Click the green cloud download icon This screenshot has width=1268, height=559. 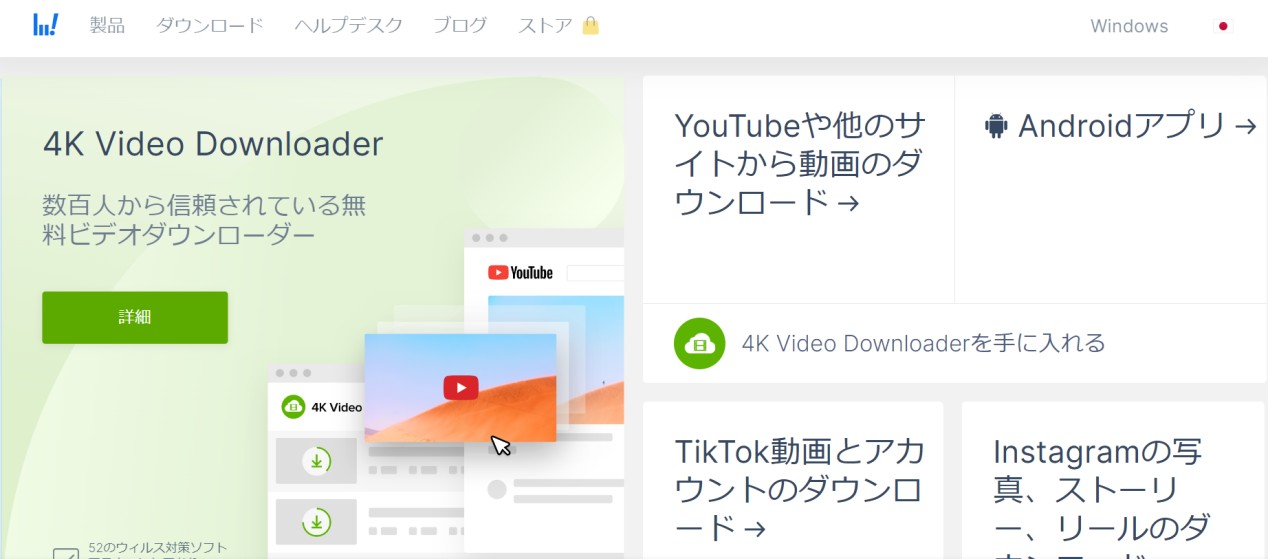pos(700,343)
